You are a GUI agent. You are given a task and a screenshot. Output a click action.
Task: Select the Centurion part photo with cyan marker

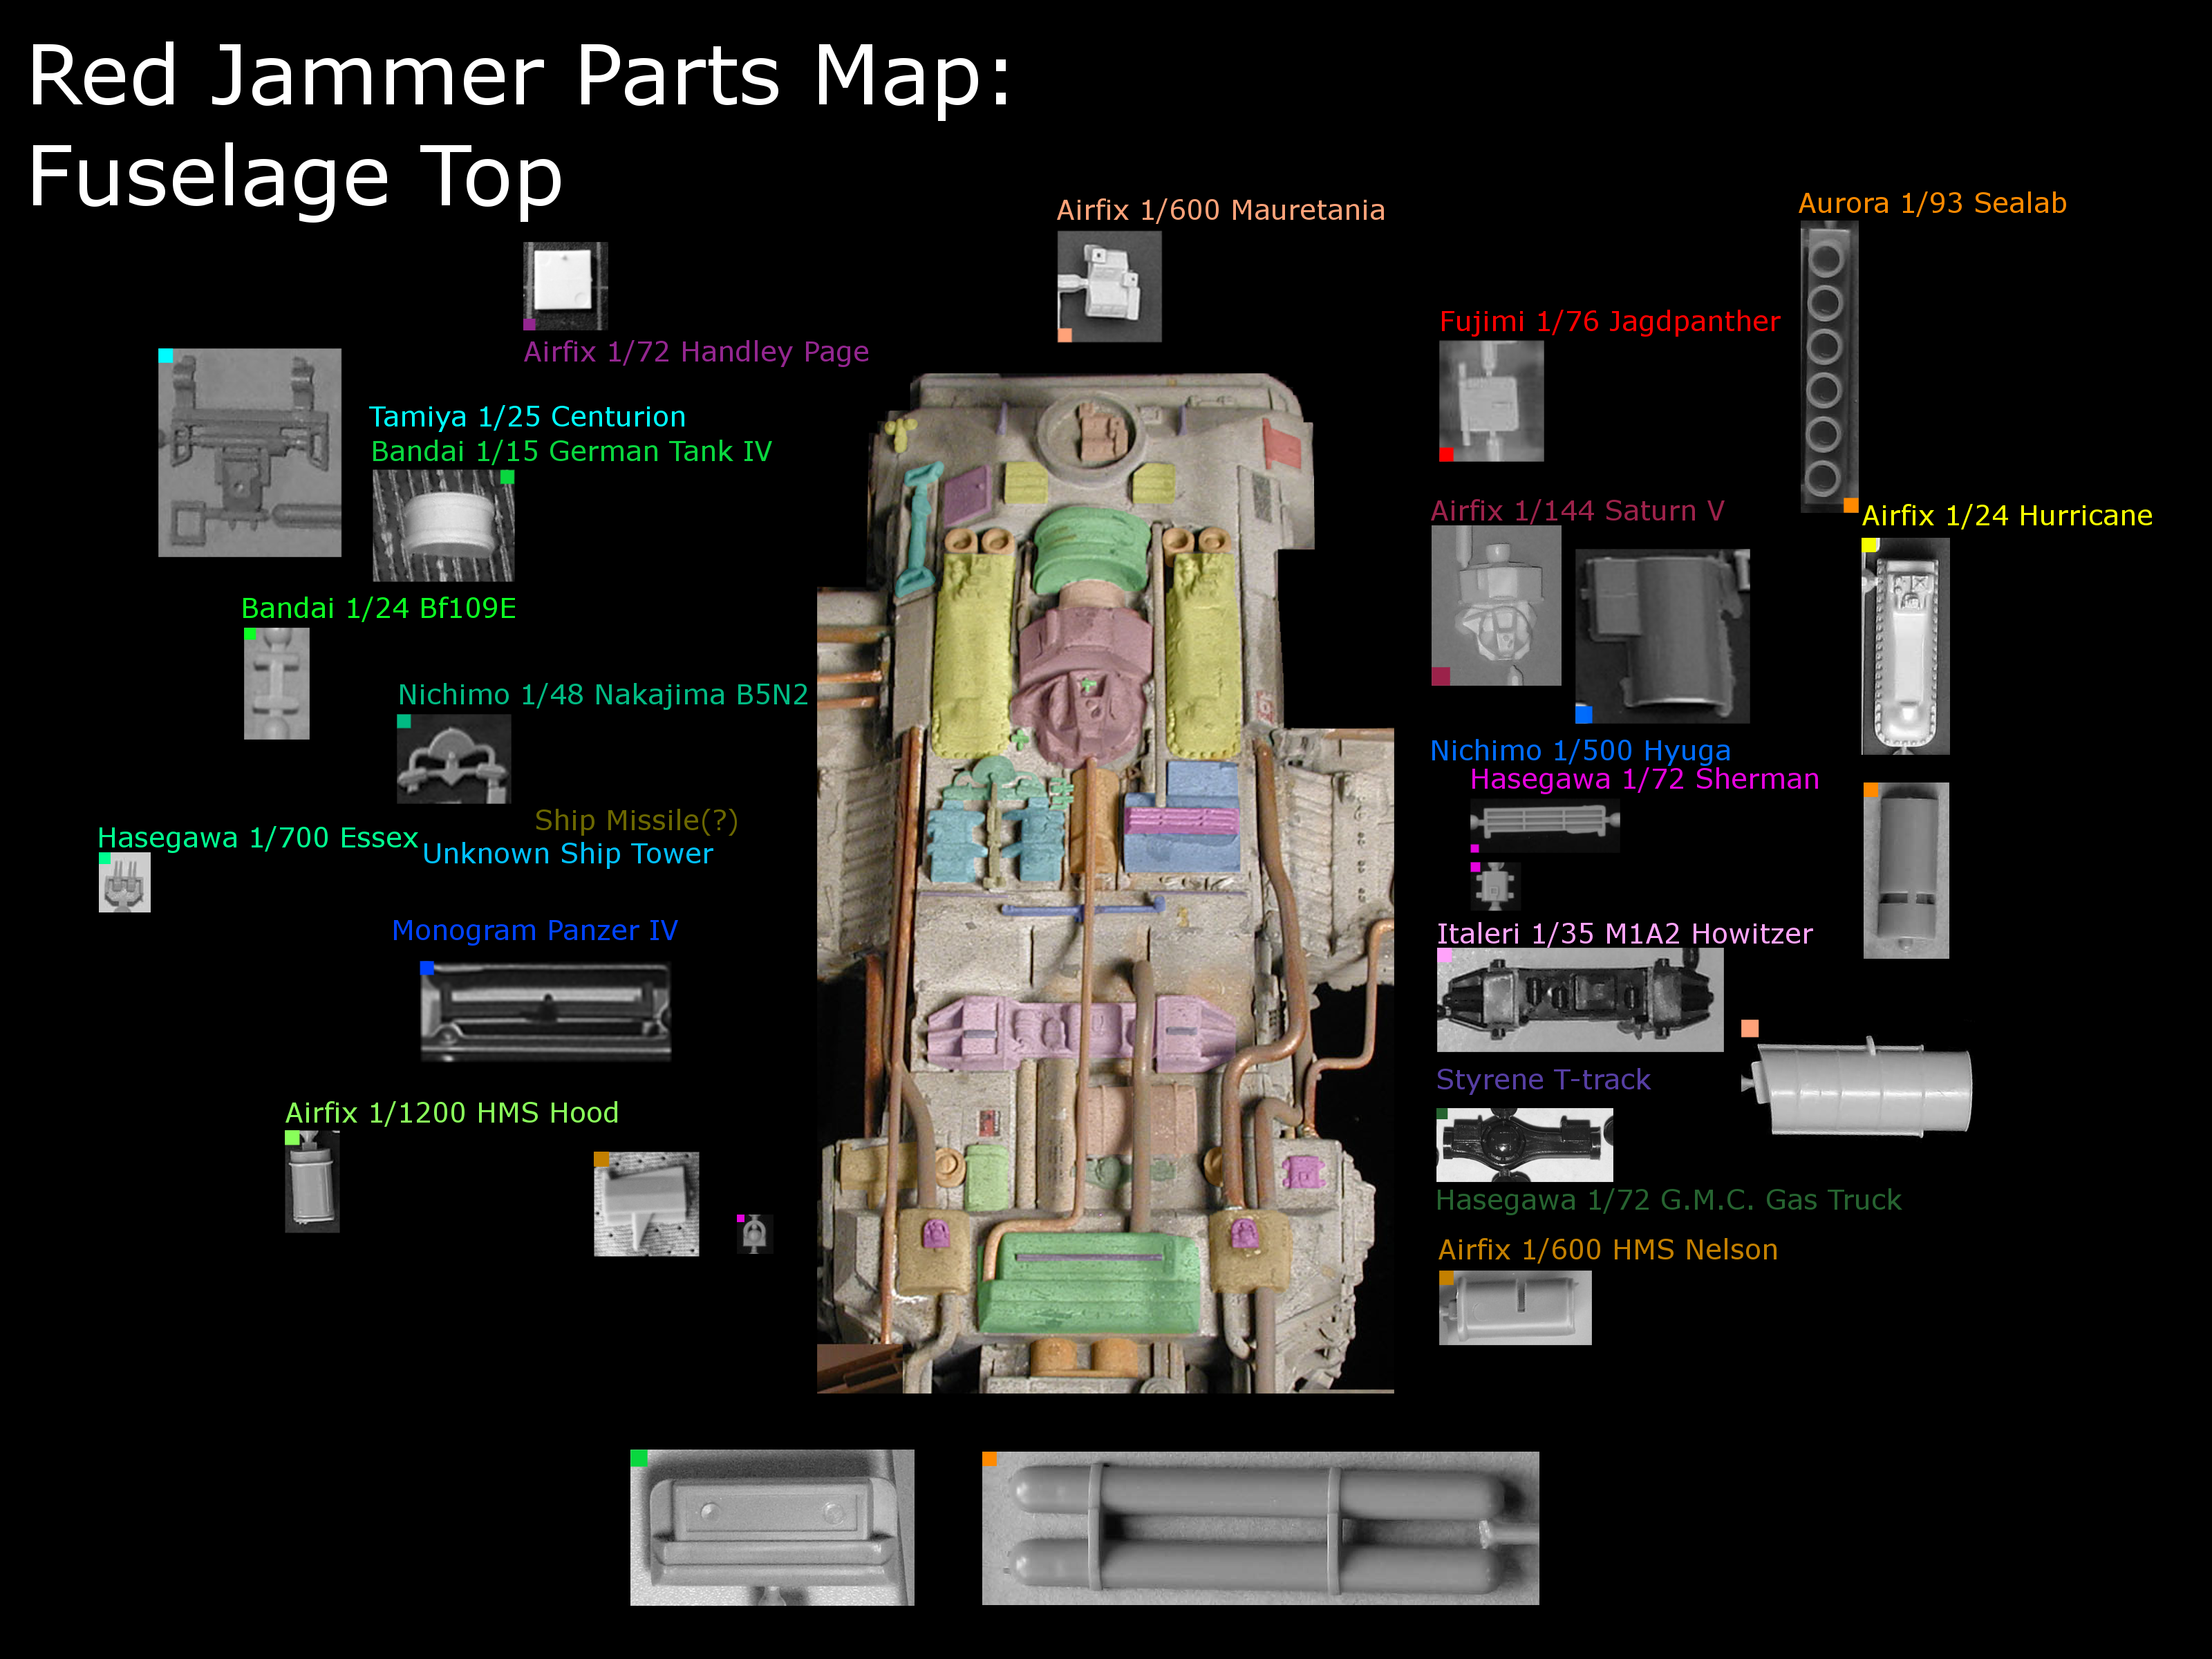pyautogui.click(x=250, y=453)
